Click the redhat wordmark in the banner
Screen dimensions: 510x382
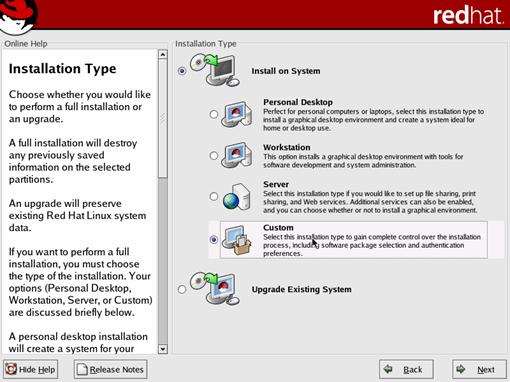coord(468,16)
